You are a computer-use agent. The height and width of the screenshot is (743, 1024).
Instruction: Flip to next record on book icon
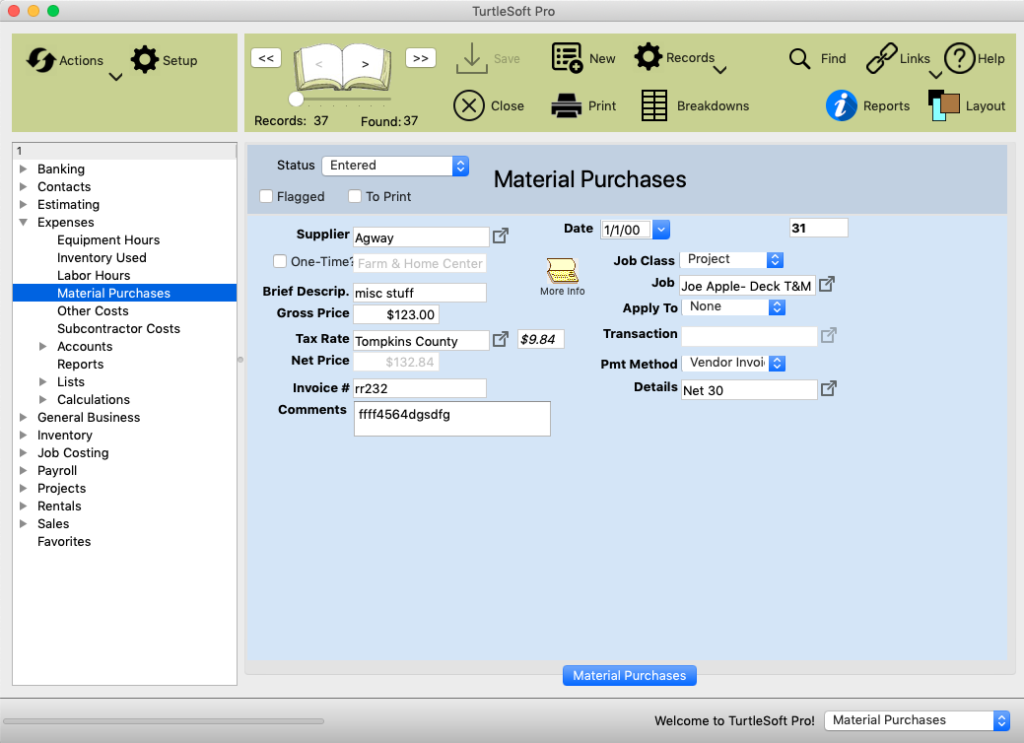365,64
